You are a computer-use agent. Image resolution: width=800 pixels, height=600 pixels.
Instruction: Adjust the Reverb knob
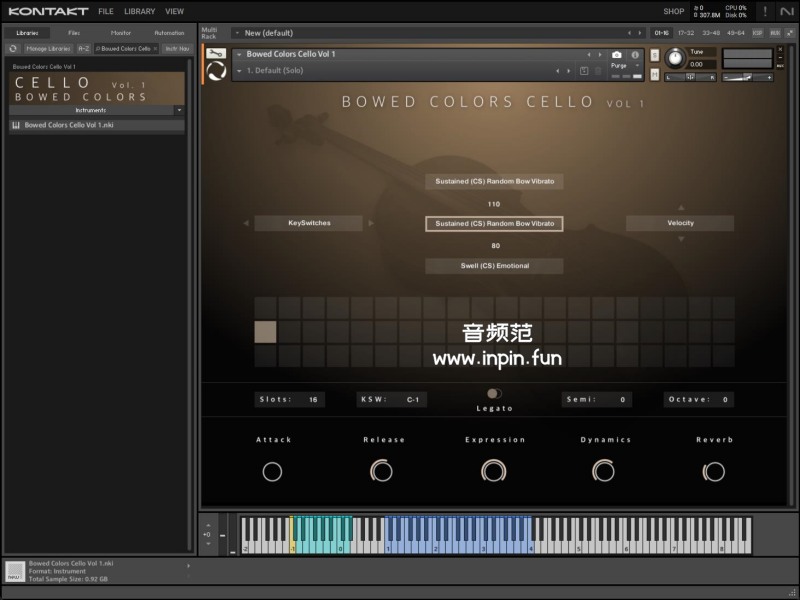(x=714, y=471)
